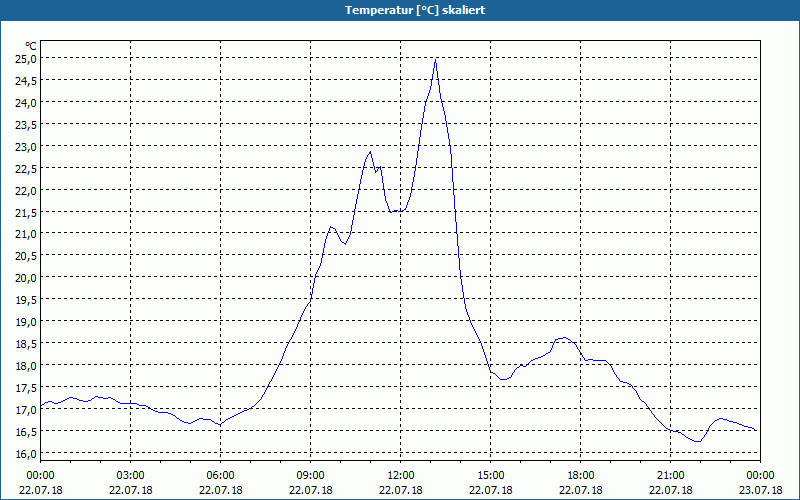The height and width of the screenshot is (500, 800).
Task: Click the '00:00' label above date 23.07.18
Action: pos(760,476)
